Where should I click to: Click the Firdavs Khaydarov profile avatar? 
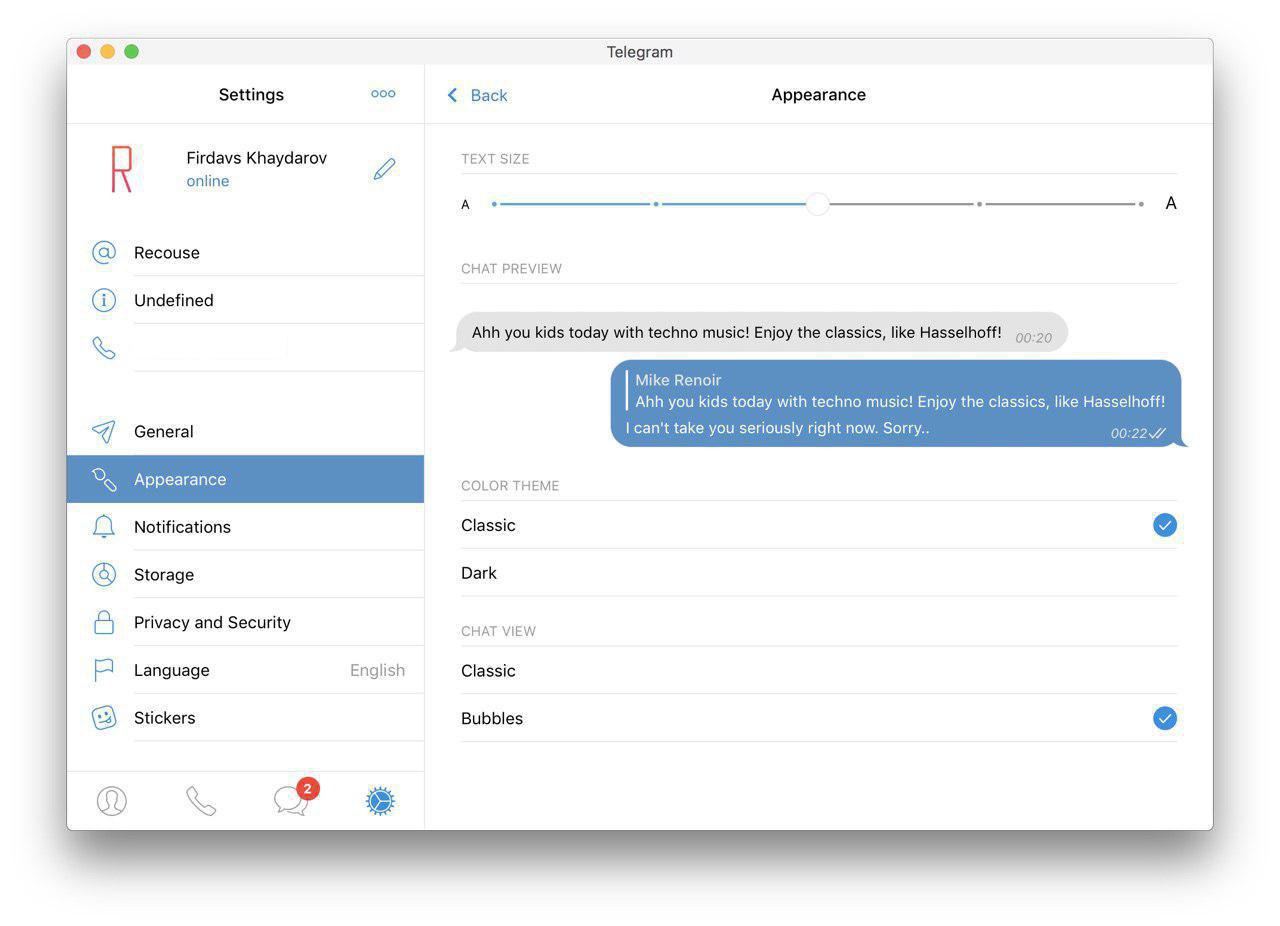[x=122, y=169]
